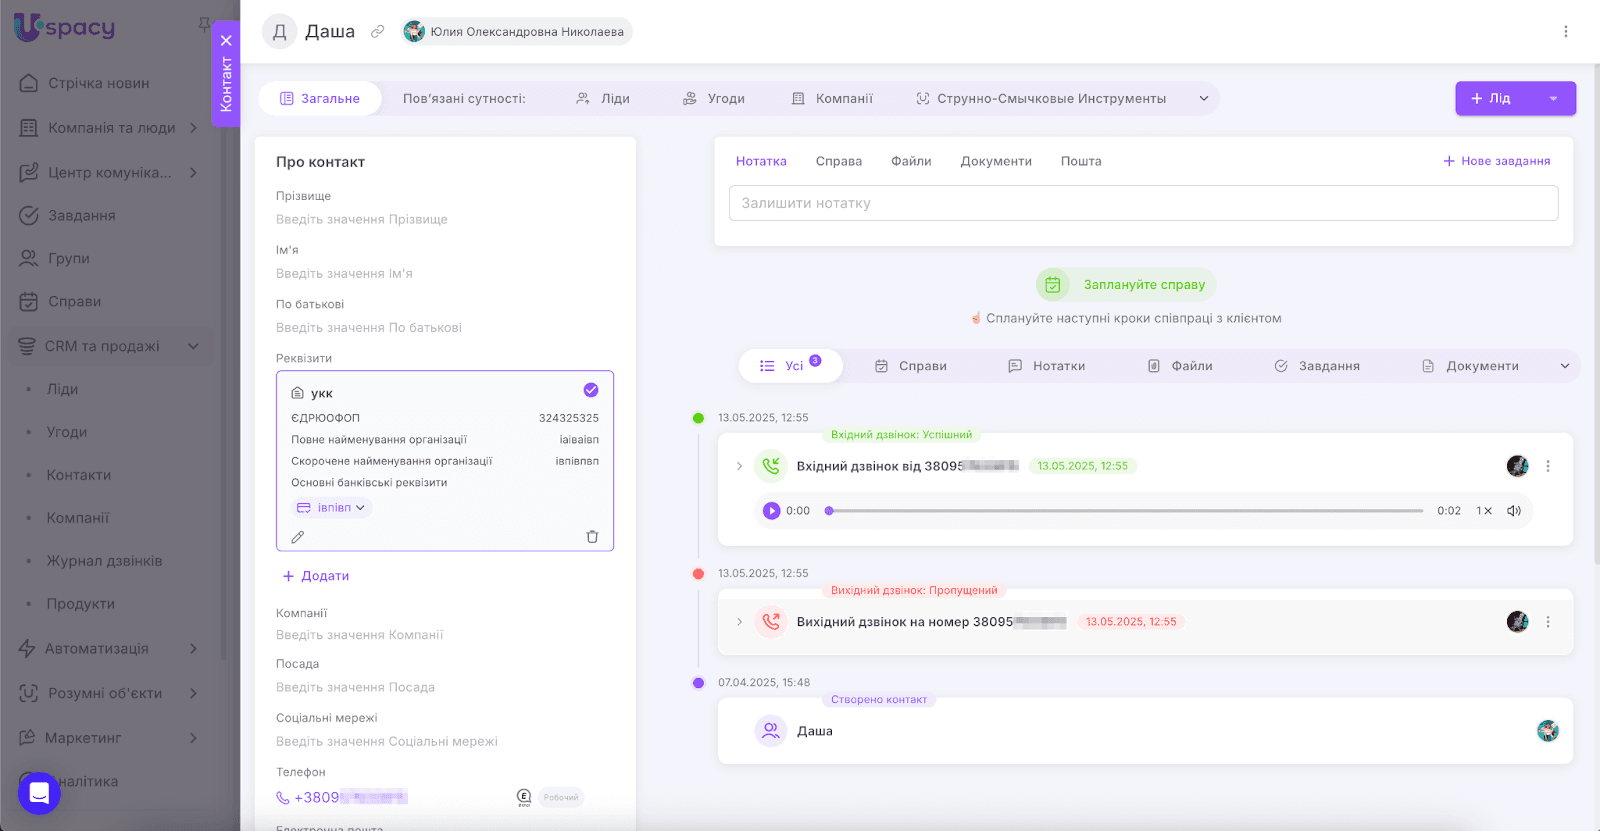Select the Нотатки filter in timeline
The width and height of the screenshot is (1600, 831).
[x=1047, y=366]
